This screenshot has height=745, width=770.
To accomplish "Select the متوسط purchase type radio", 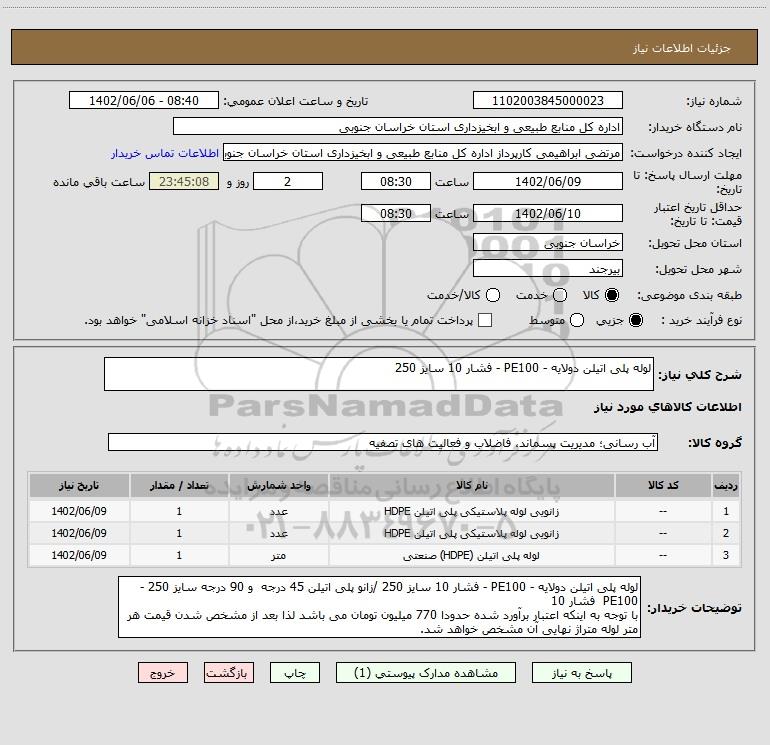I will (x=577, y=320).
